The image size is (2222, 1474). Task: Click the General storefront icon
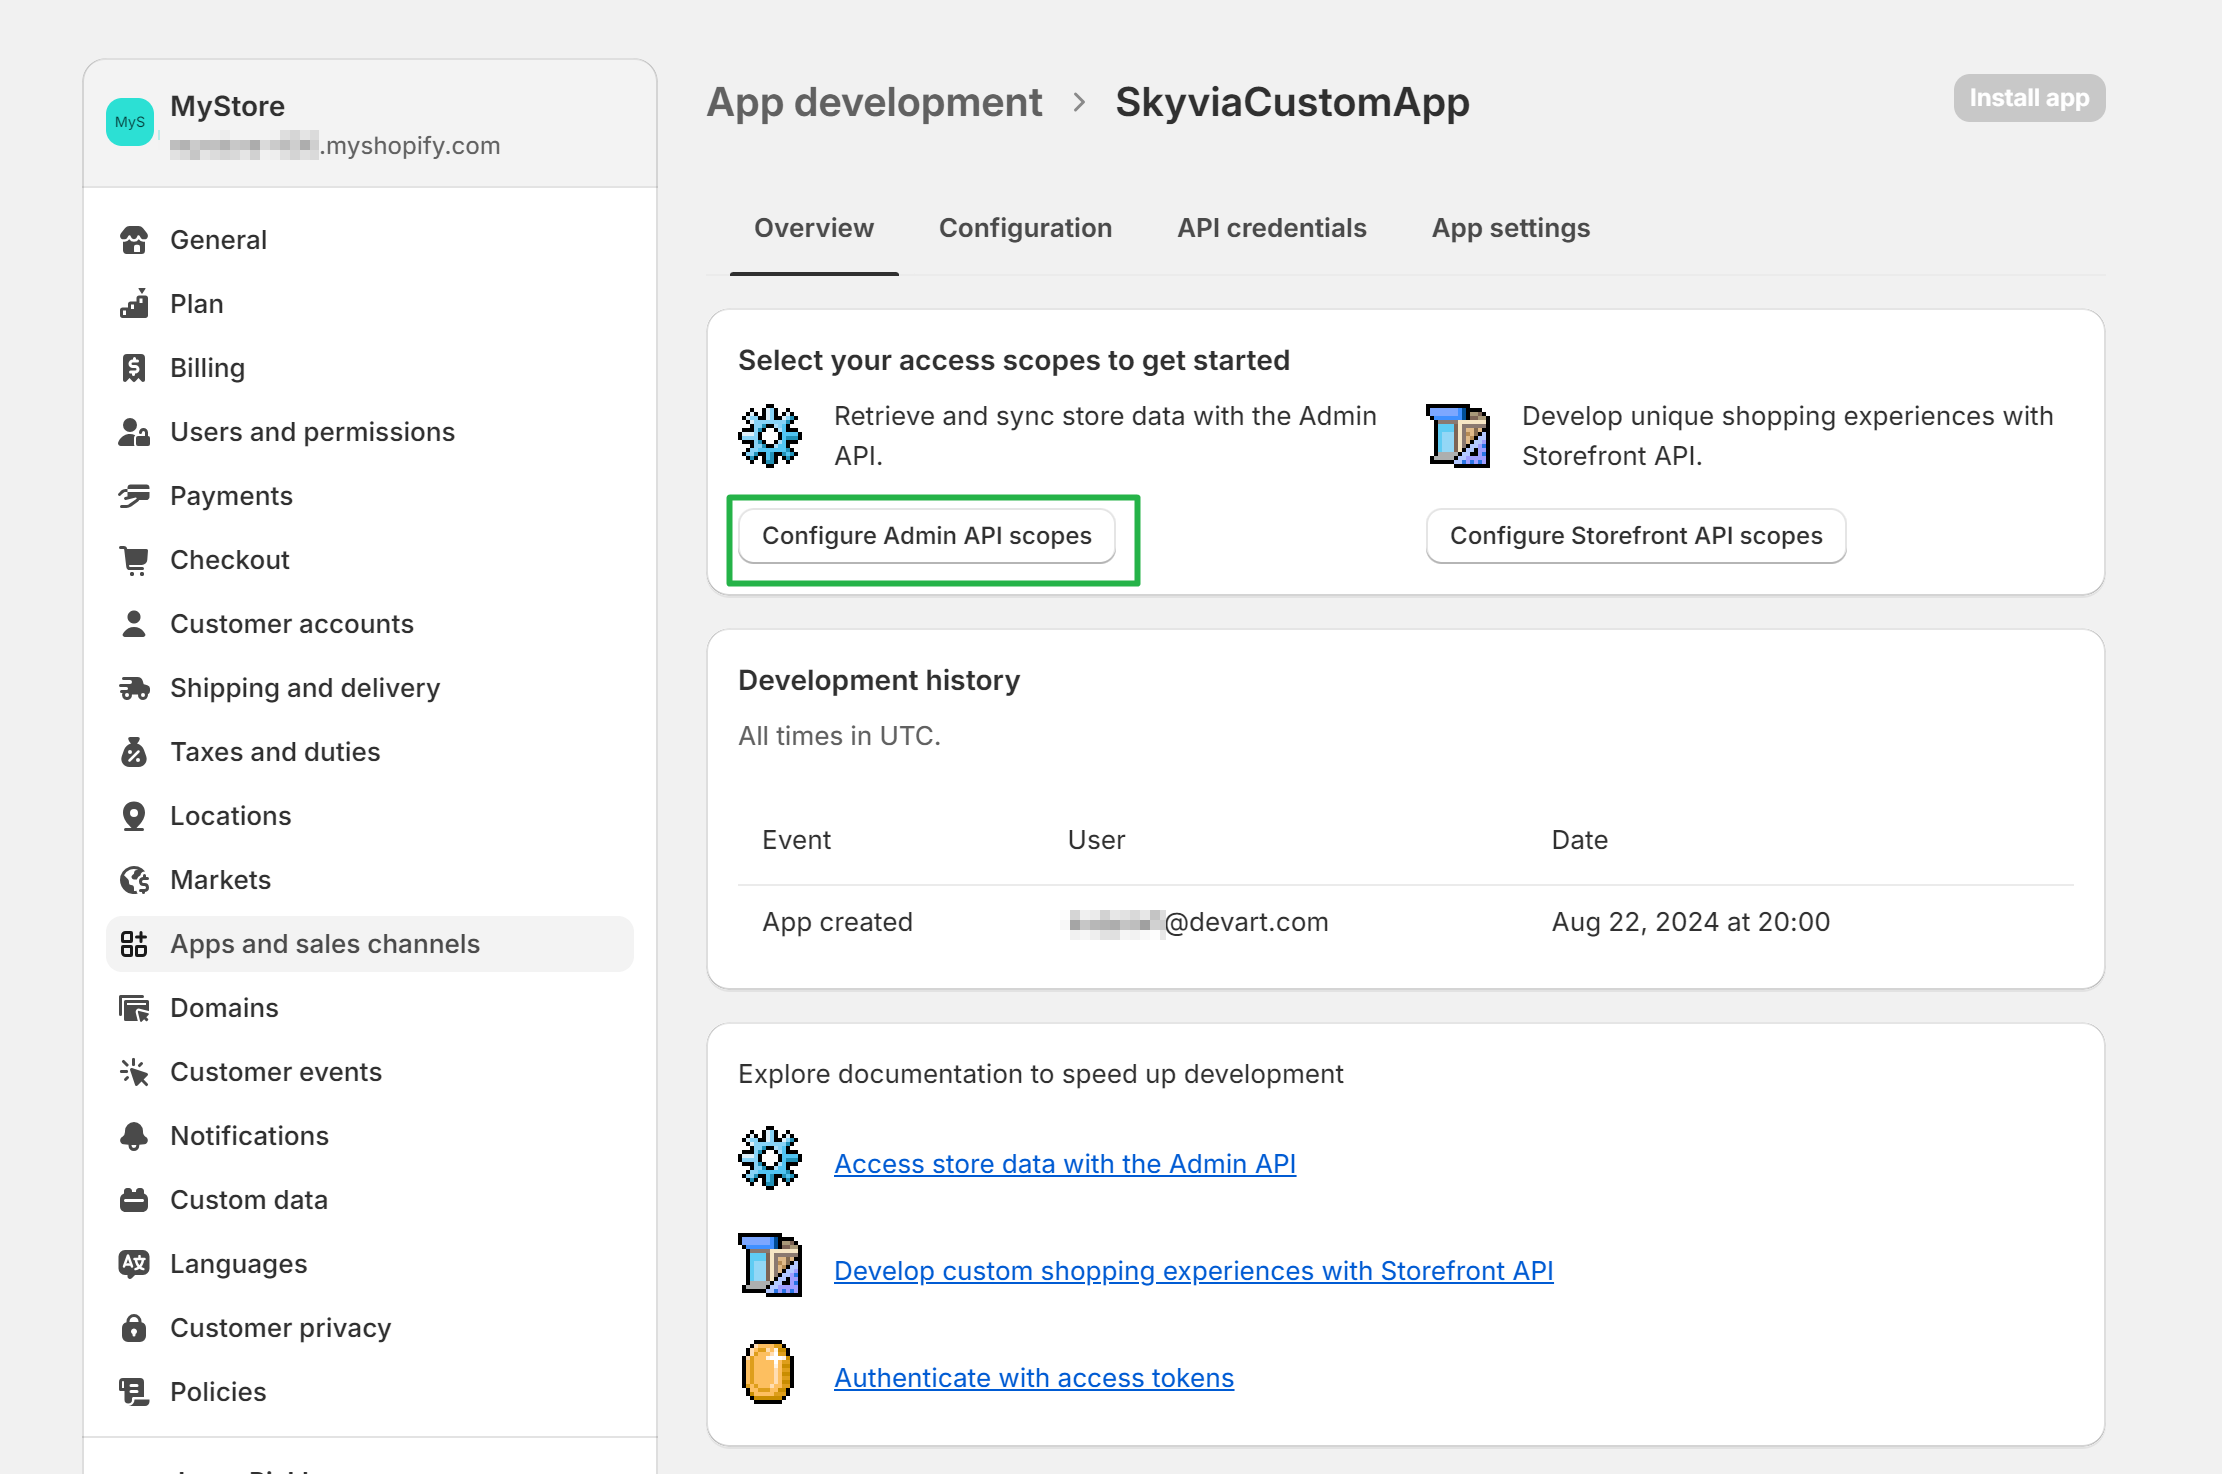point(134,240)
